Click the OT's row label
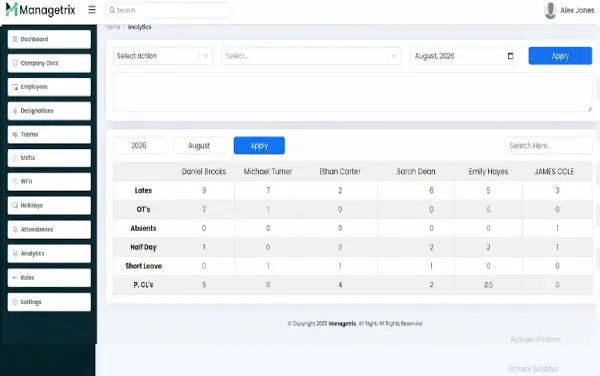The image size is (600, 376). tap(143, 209)
